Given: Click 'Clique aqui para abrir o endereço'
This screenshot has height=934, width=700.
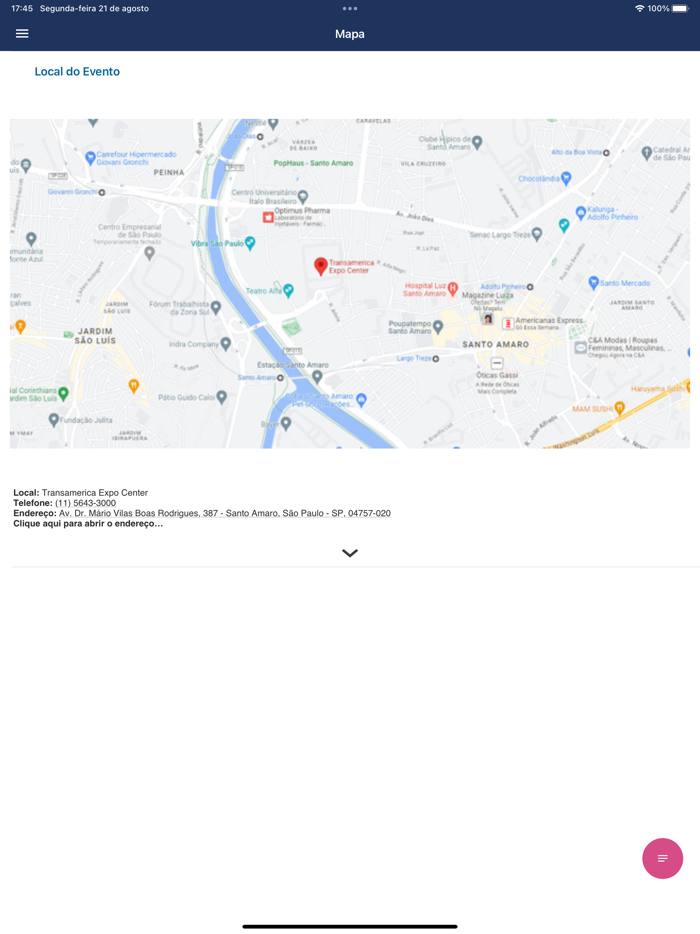Looking at the screenshot, I should (88, 524).
